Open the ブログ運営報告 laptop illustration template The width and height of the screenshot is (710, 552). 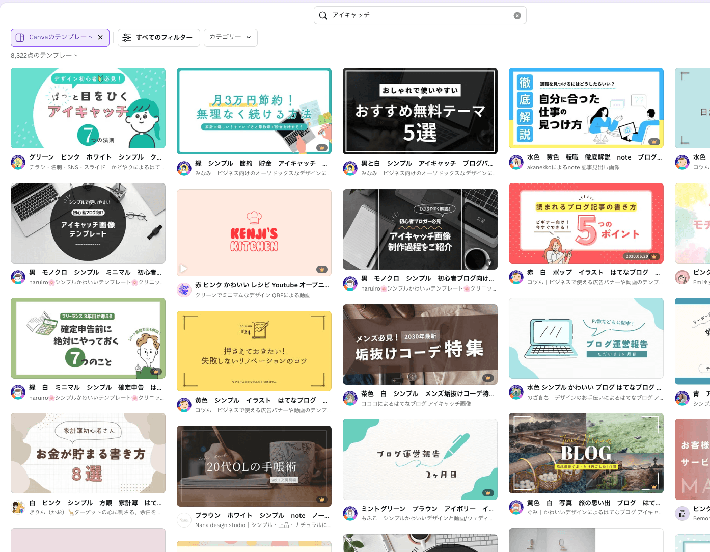coord(586,338)
